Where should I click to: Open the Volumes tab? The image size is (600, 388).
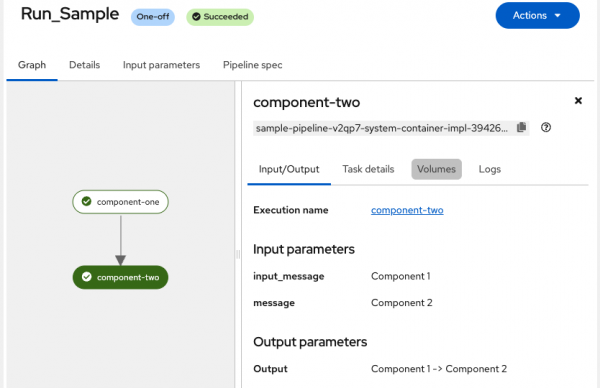[x=436, y=169]
